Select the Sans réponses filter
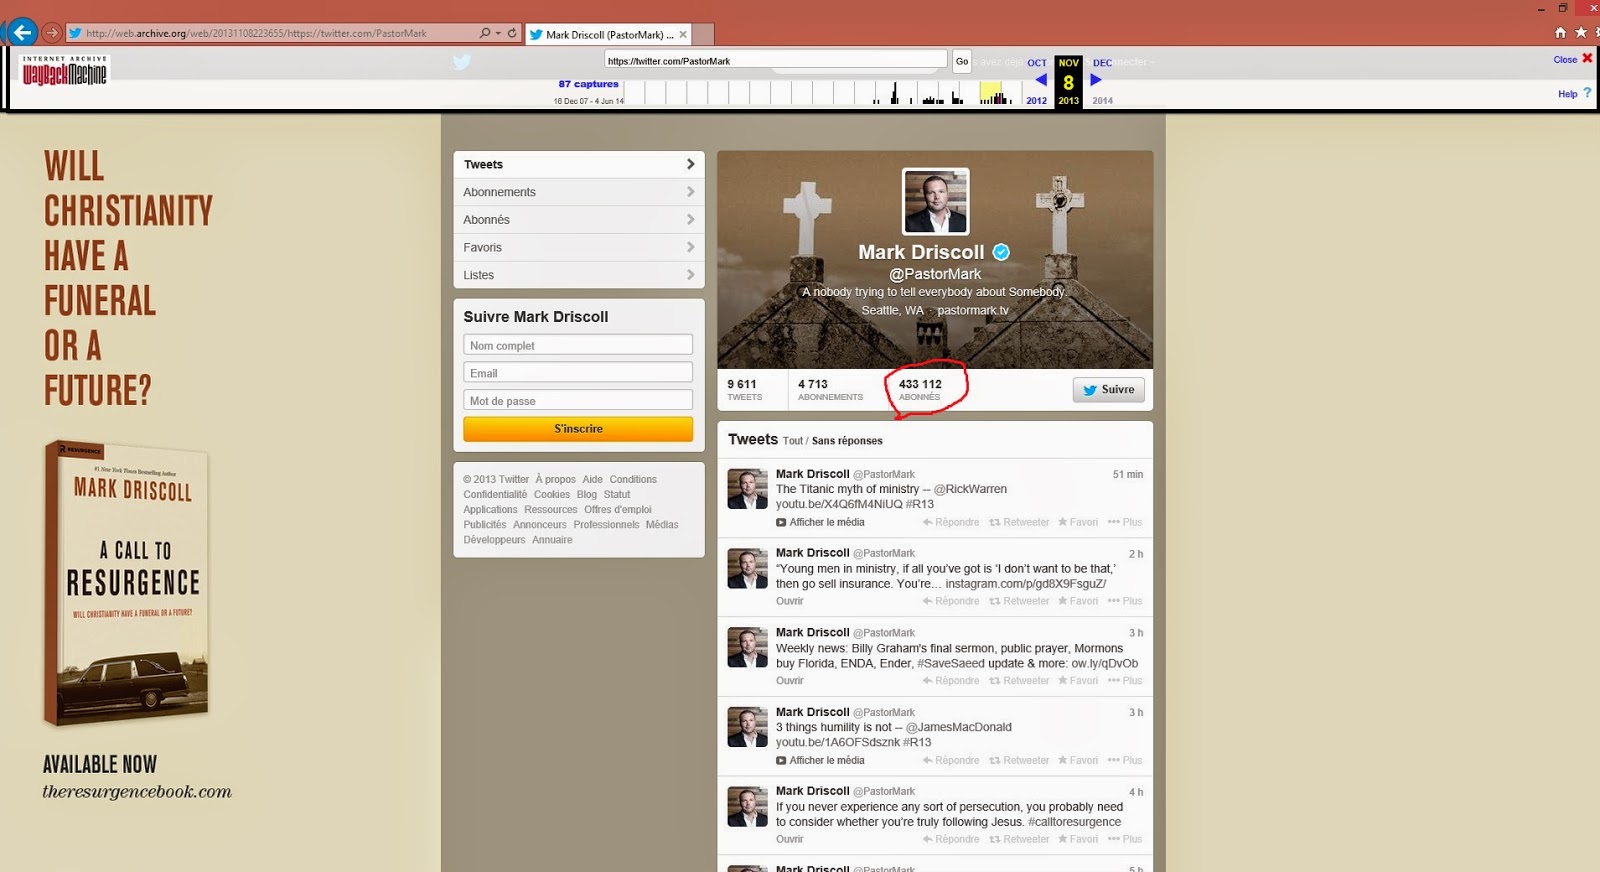Viewport: 1600px width, 872px height. [x=847, y=441]
